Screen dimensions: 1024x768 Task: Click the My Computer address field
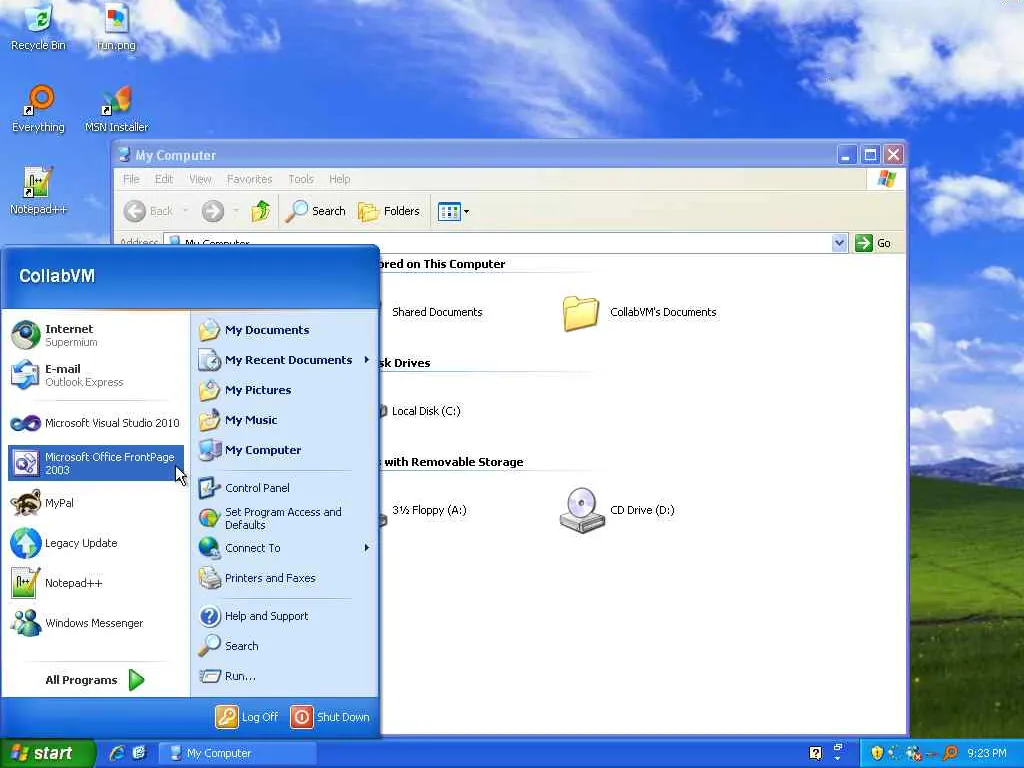coord(498,243)
